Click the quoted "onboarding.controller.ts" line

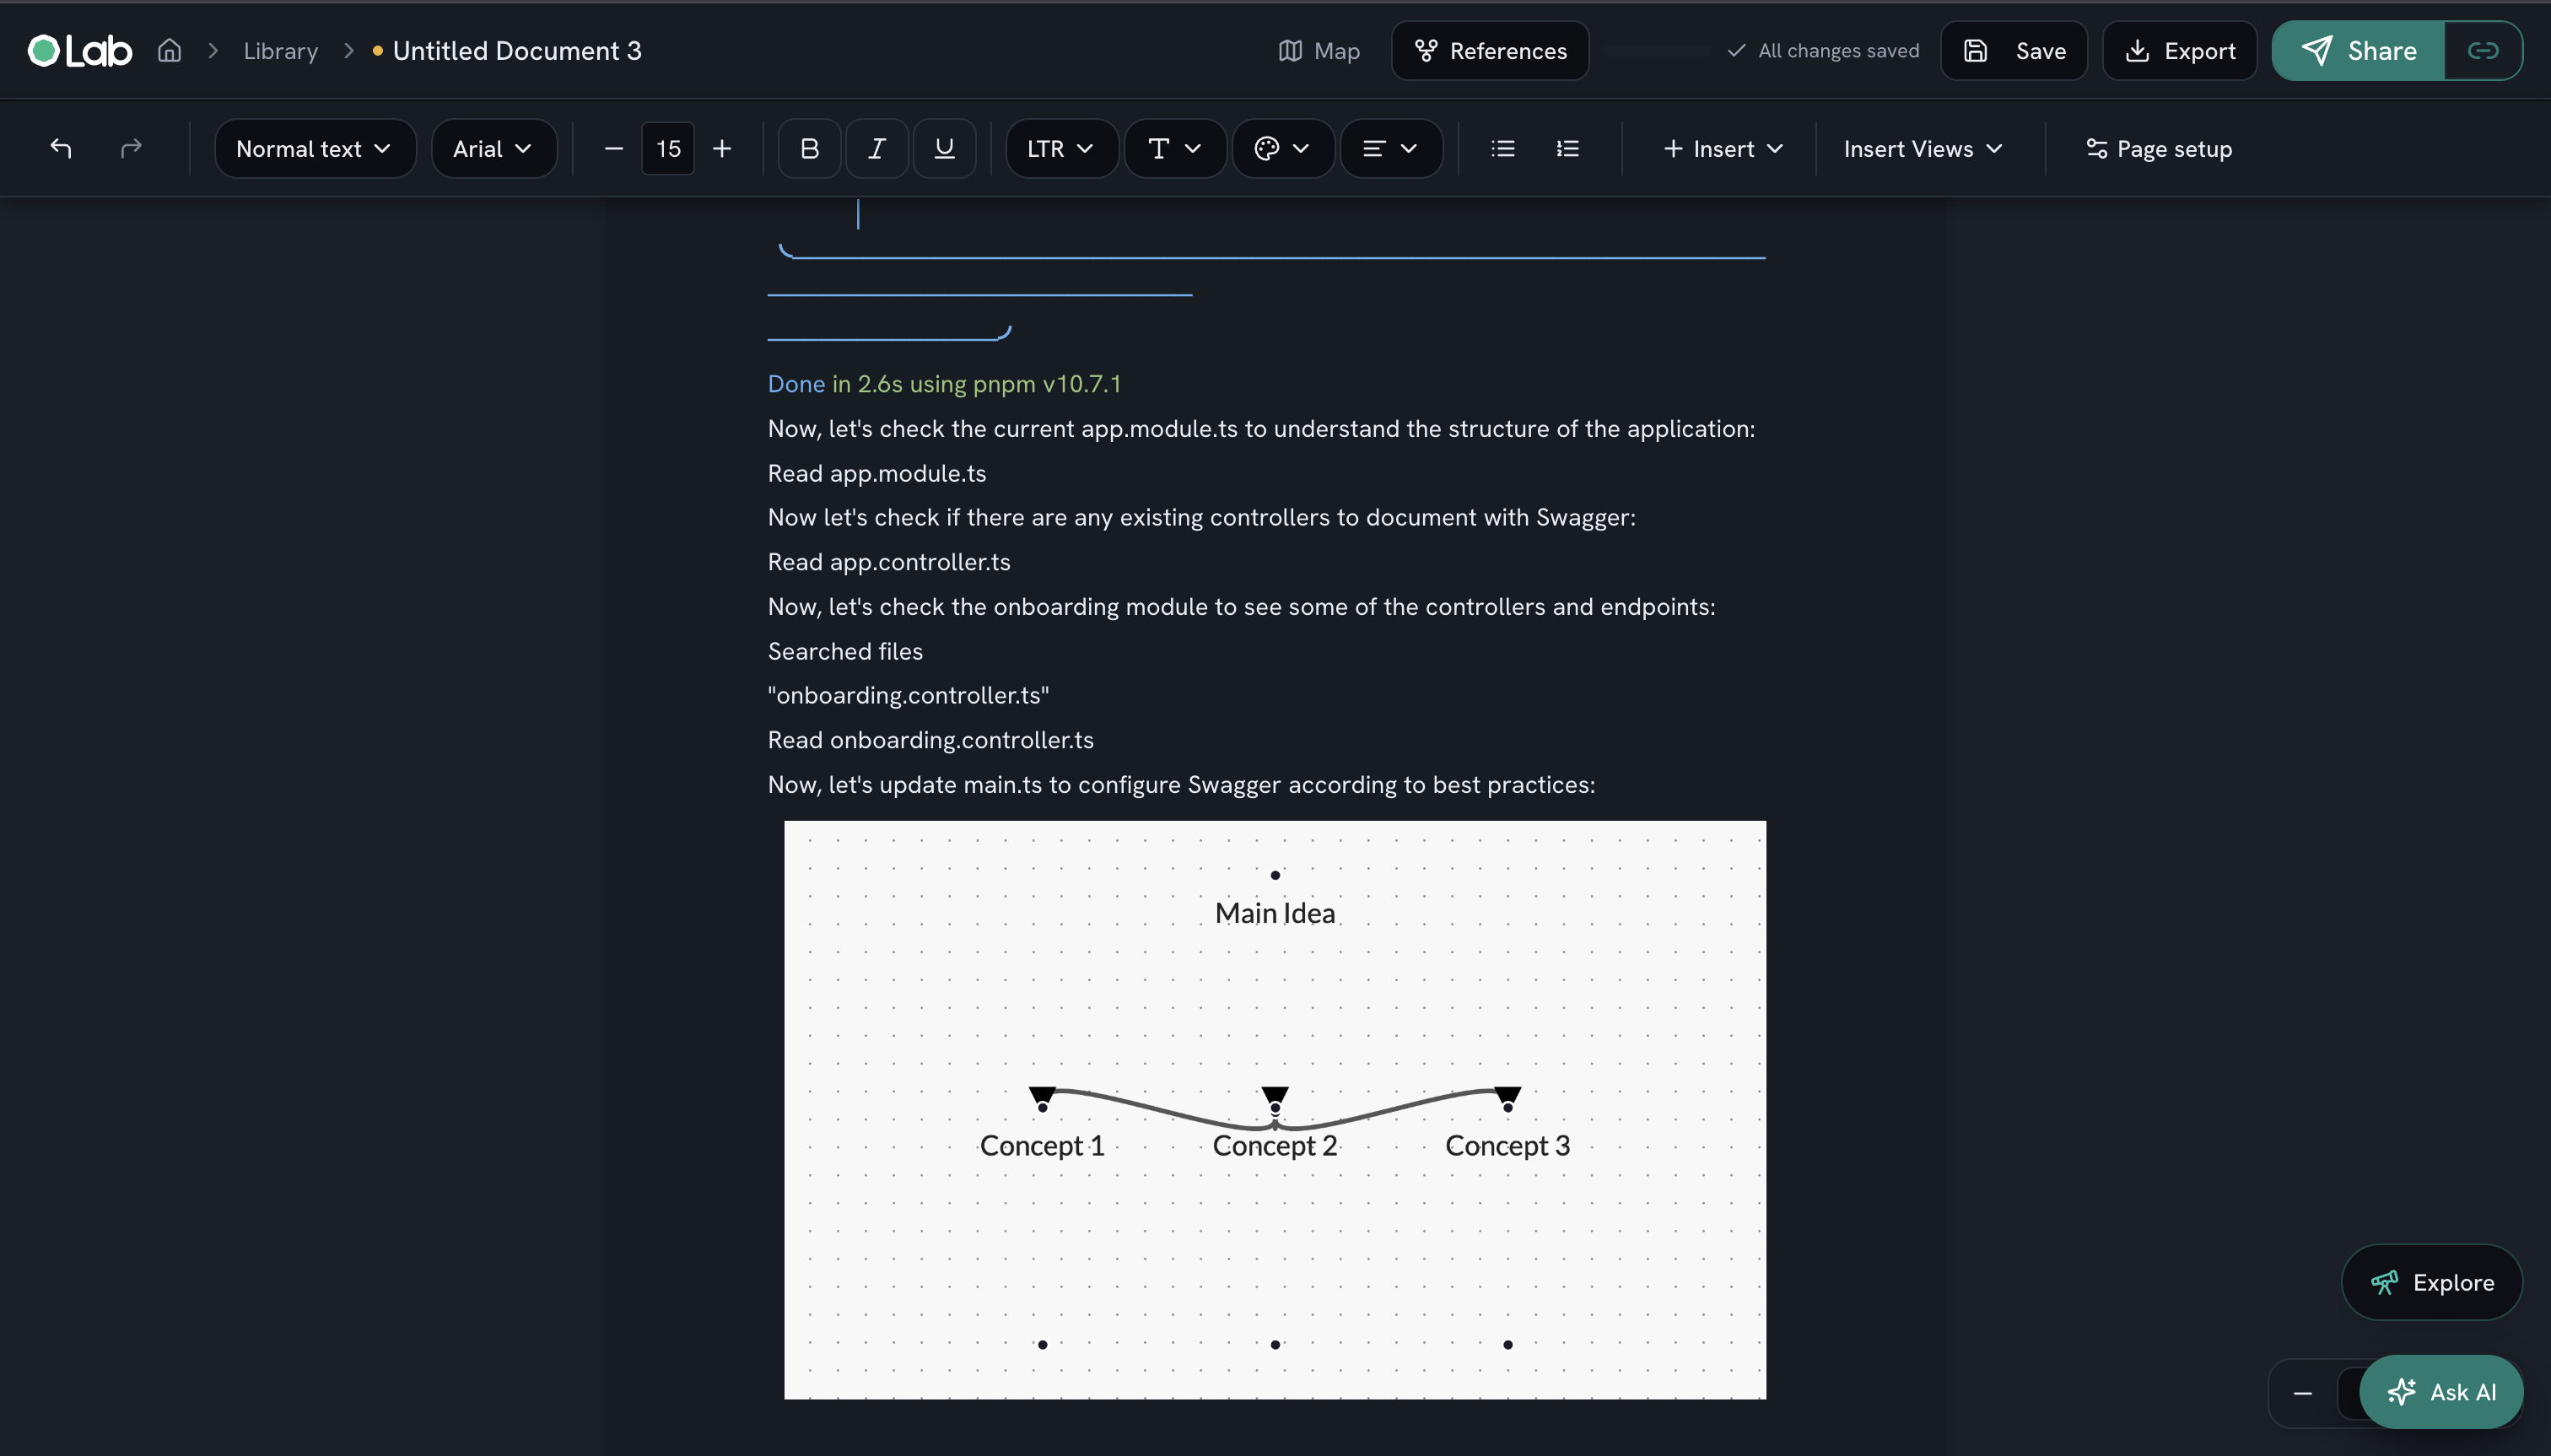pyautogui.click(x=908, y=695)
